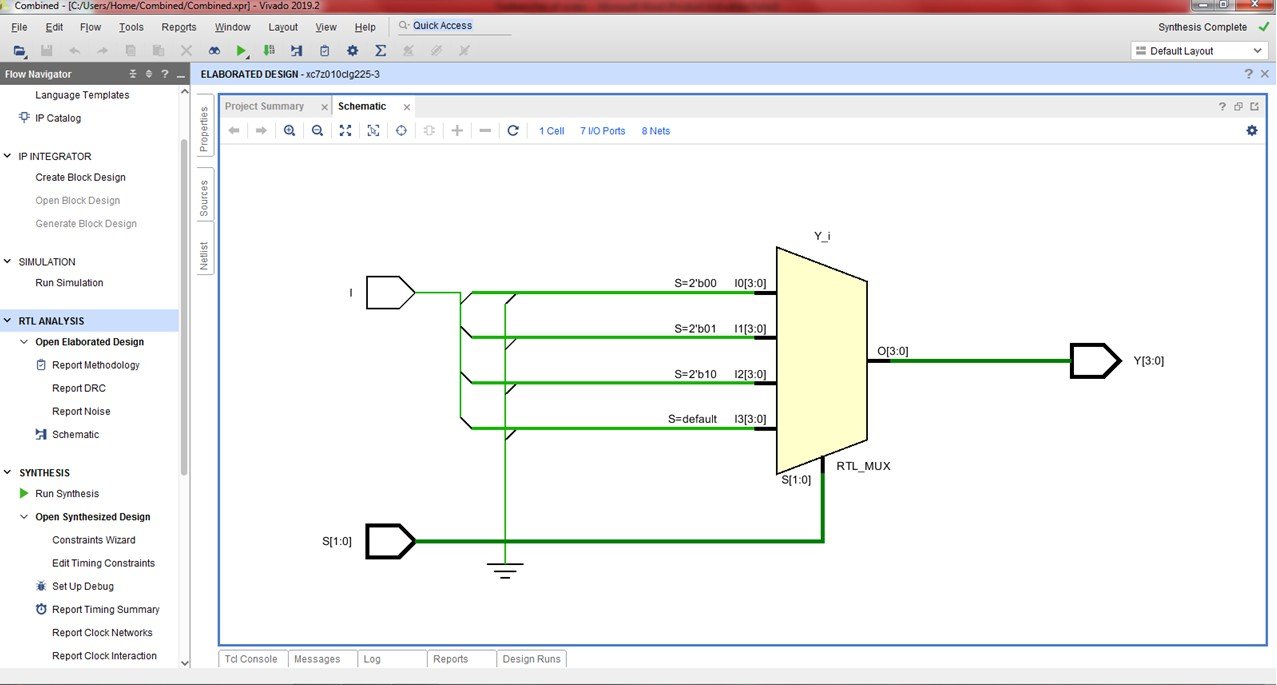Click the Expand All icon in Flow Navigator
The height and width of the screenshot is (685, 1277).
(x=149, y=74)
